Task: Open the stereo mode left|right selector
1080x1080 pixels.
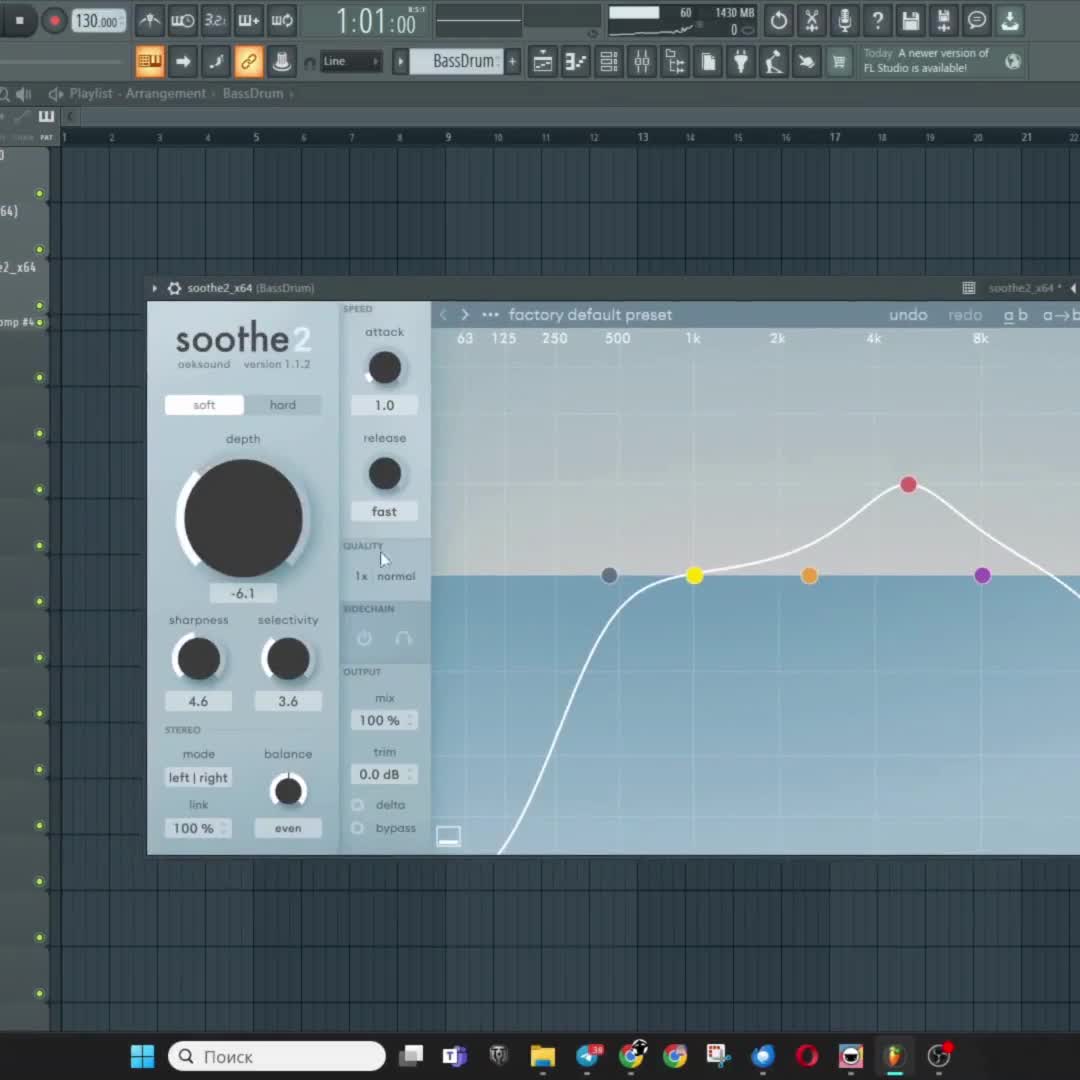Action: coord(198,777)
